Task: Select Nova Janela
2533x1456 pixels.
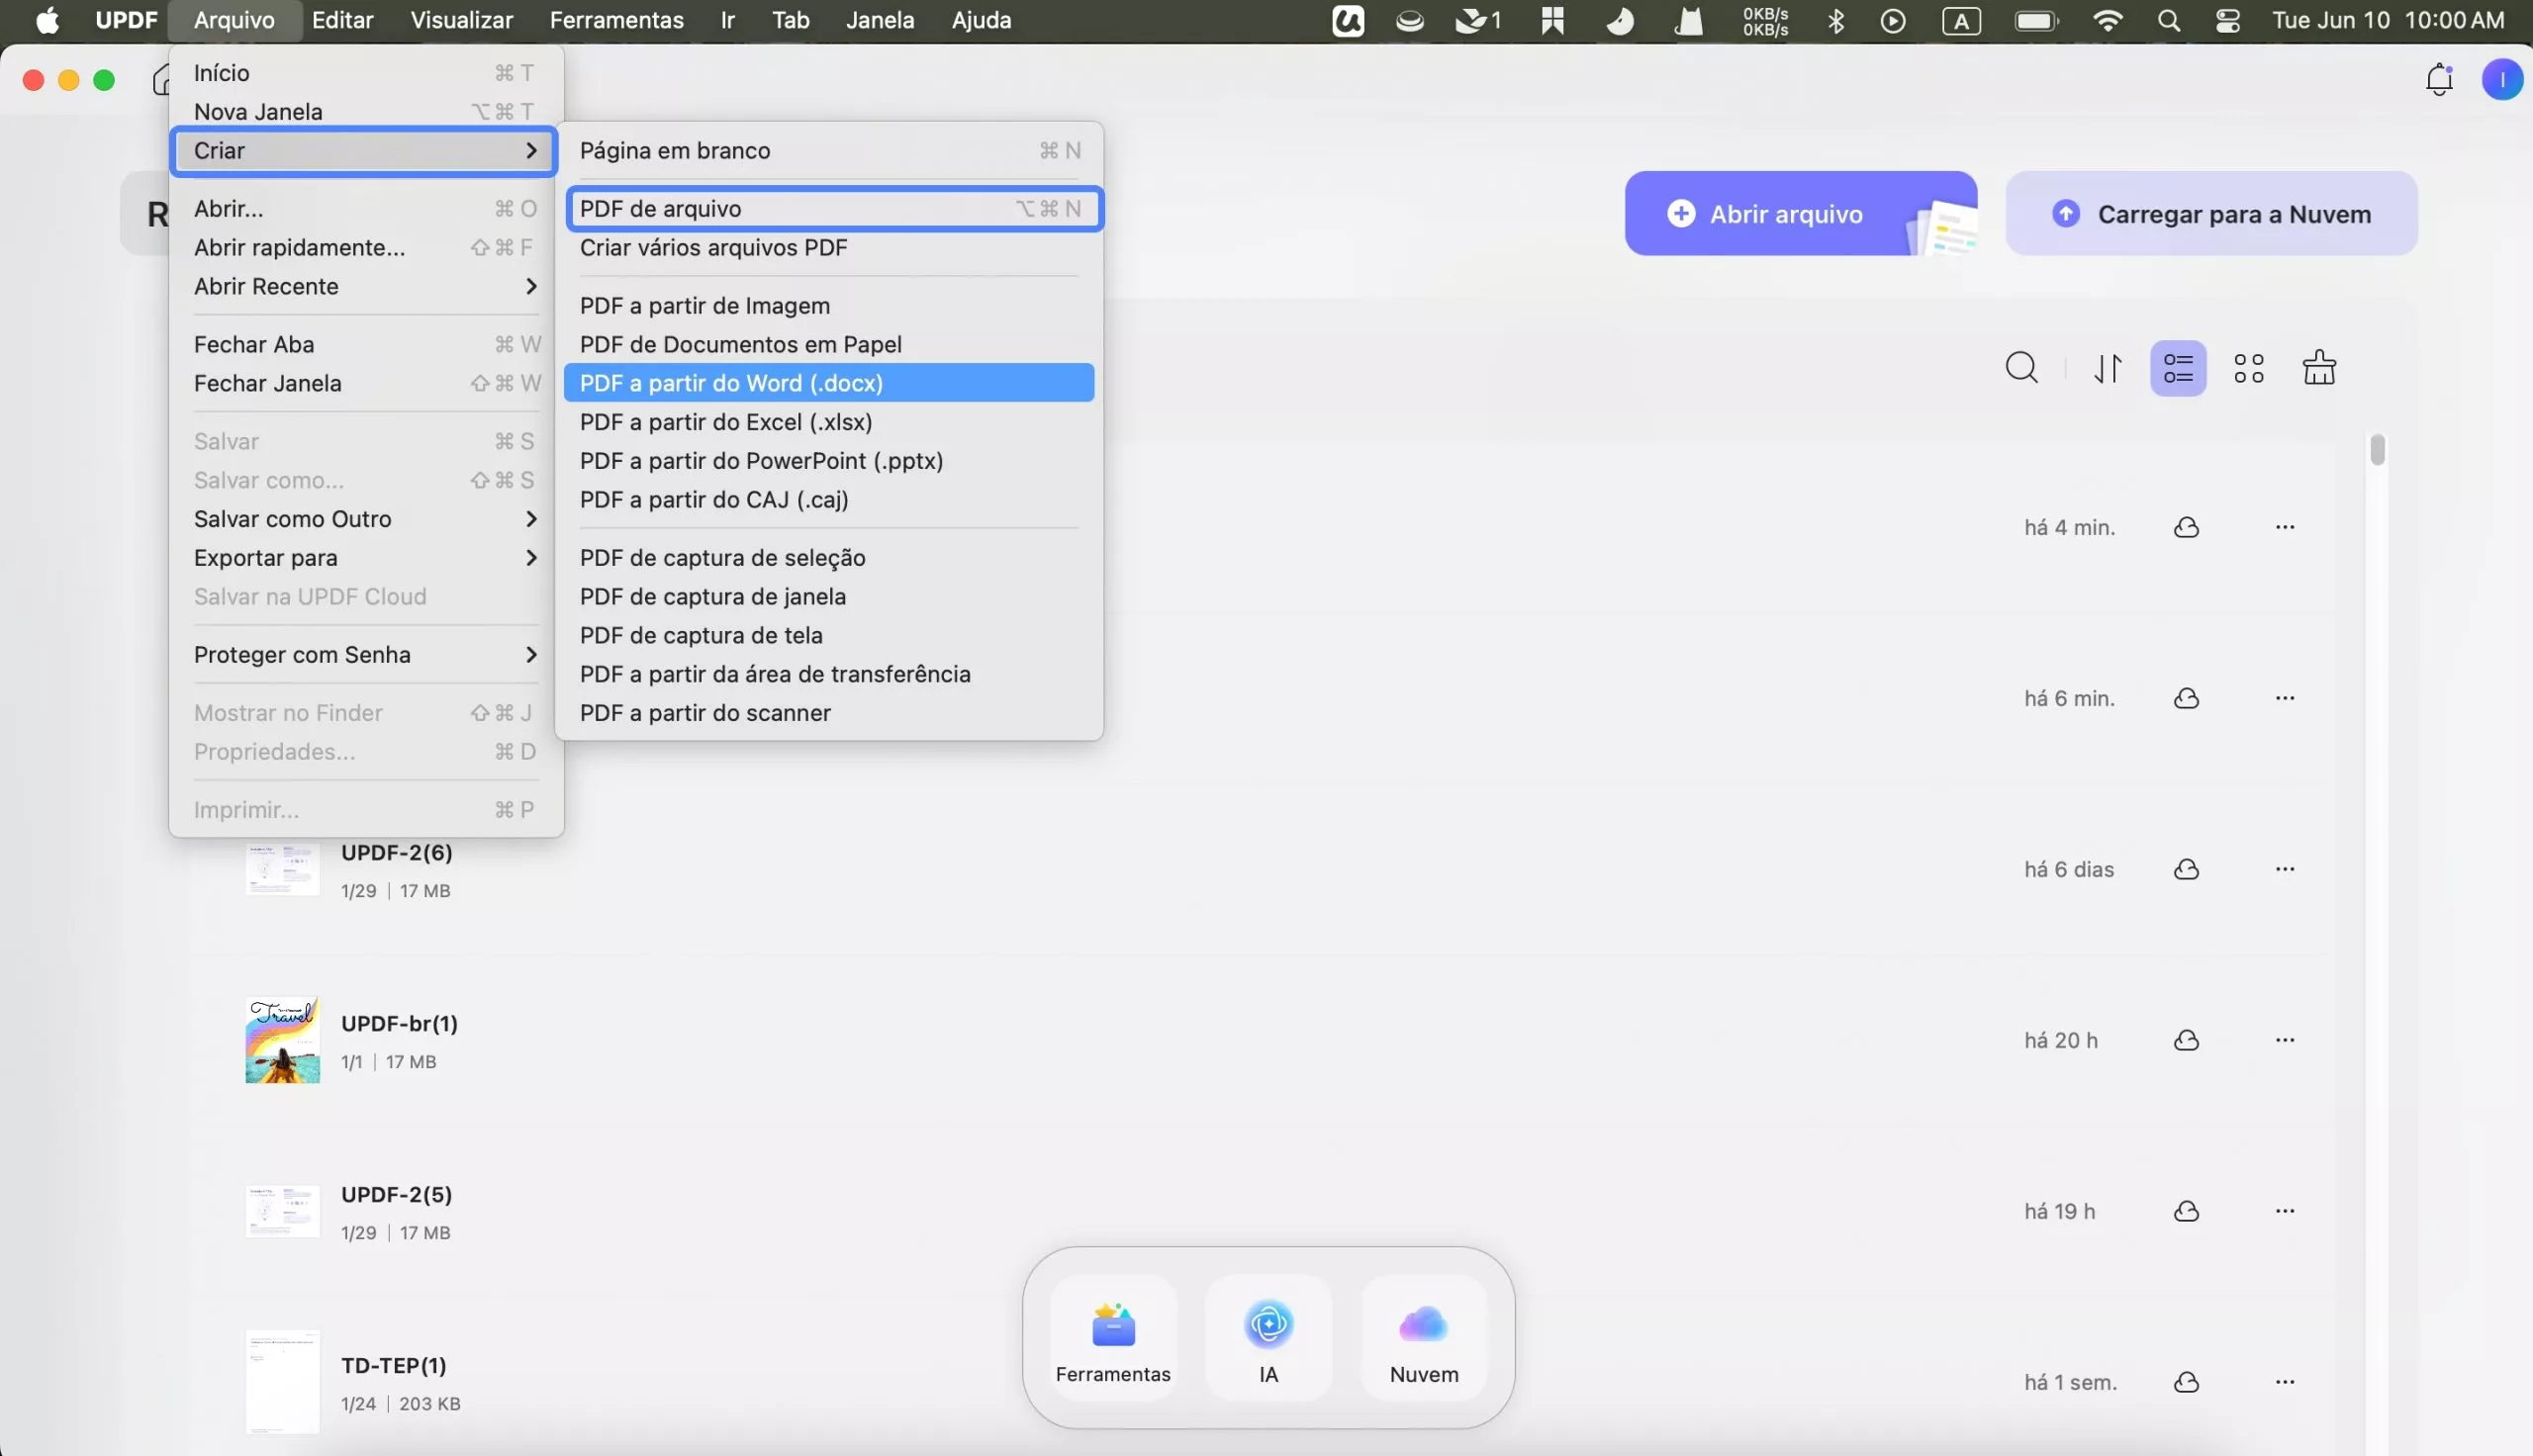Action: [x=364, y=112]
